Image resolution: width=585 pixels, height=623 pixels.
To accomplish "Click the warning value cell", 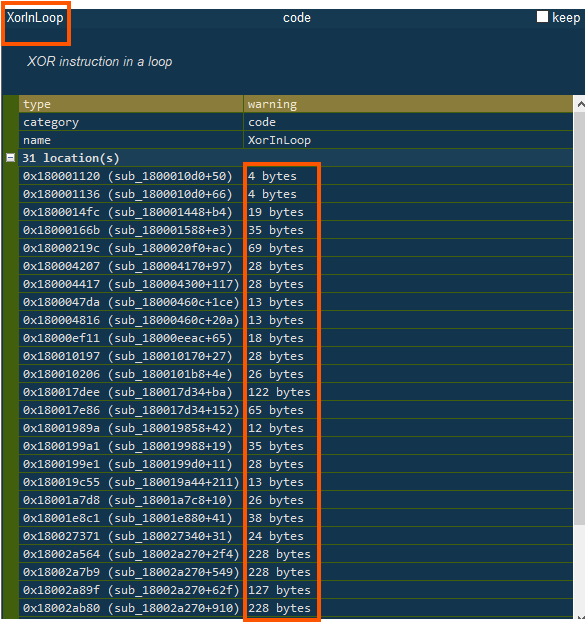I will [408, 104].
